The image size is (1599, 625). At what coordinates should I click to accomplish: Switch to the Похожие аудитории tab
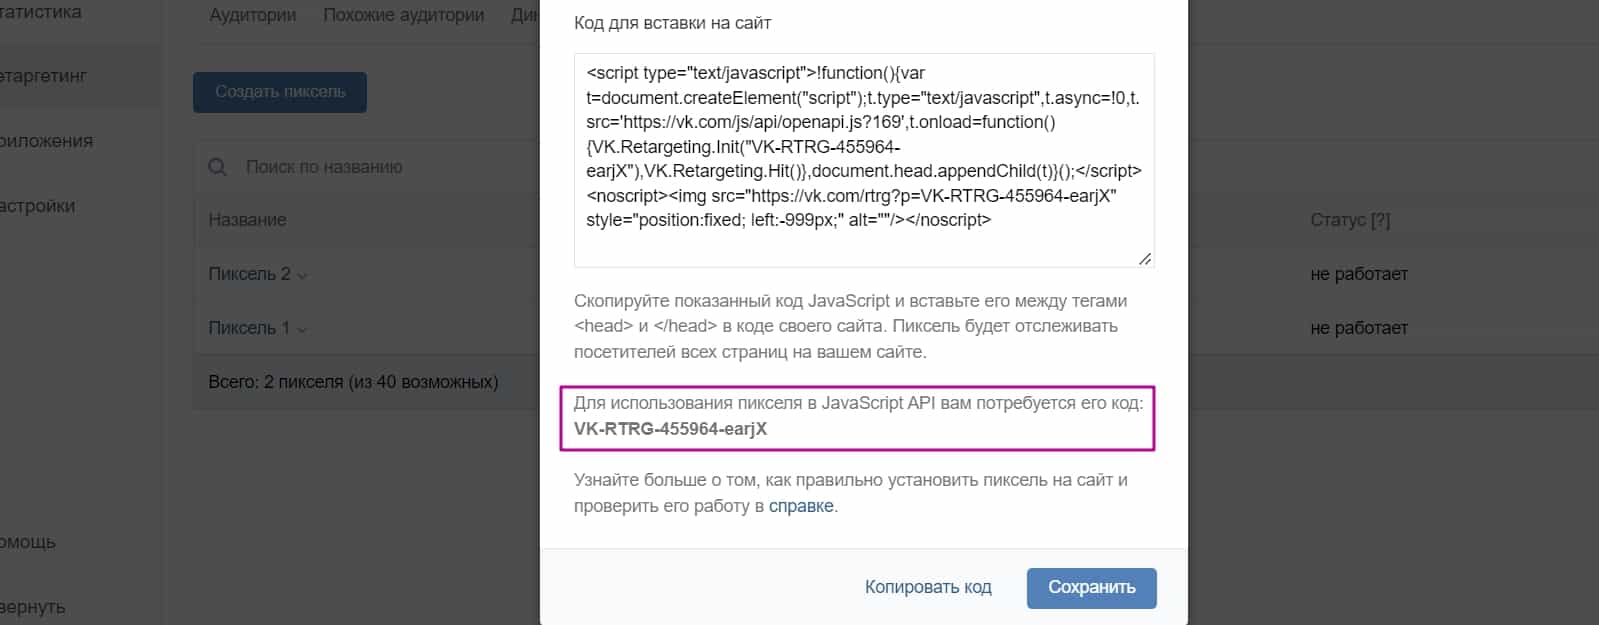(x=403, y=15)
